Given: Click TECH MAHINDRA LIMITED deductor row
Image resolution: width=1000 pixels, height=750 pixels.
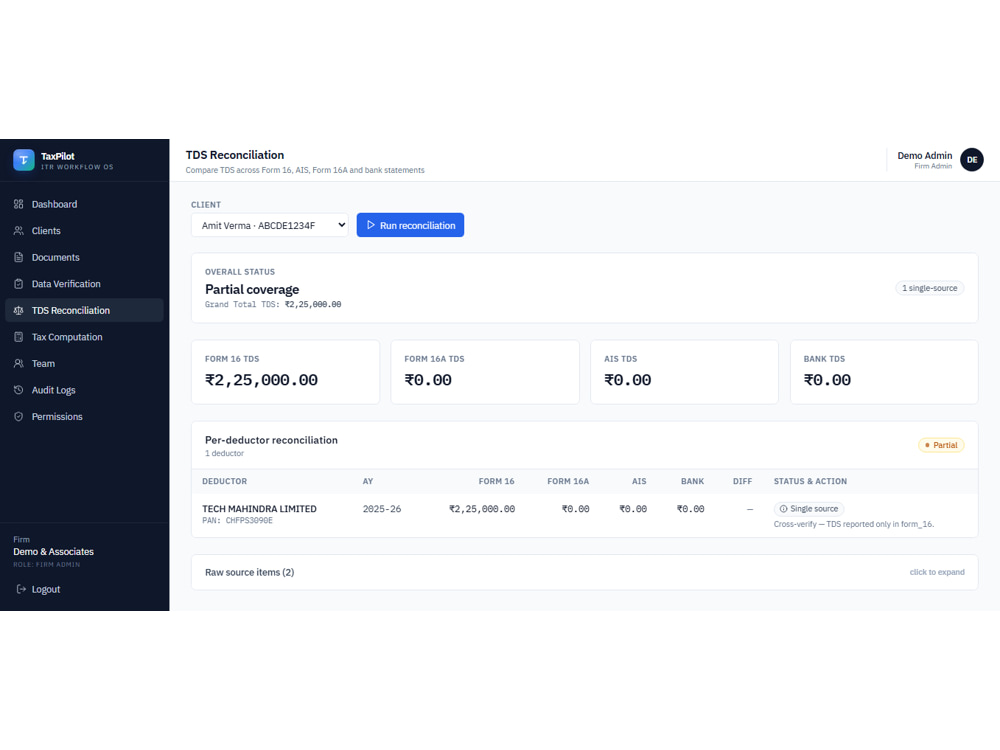Looking at the screenshot, I should [x=584, y=515].
